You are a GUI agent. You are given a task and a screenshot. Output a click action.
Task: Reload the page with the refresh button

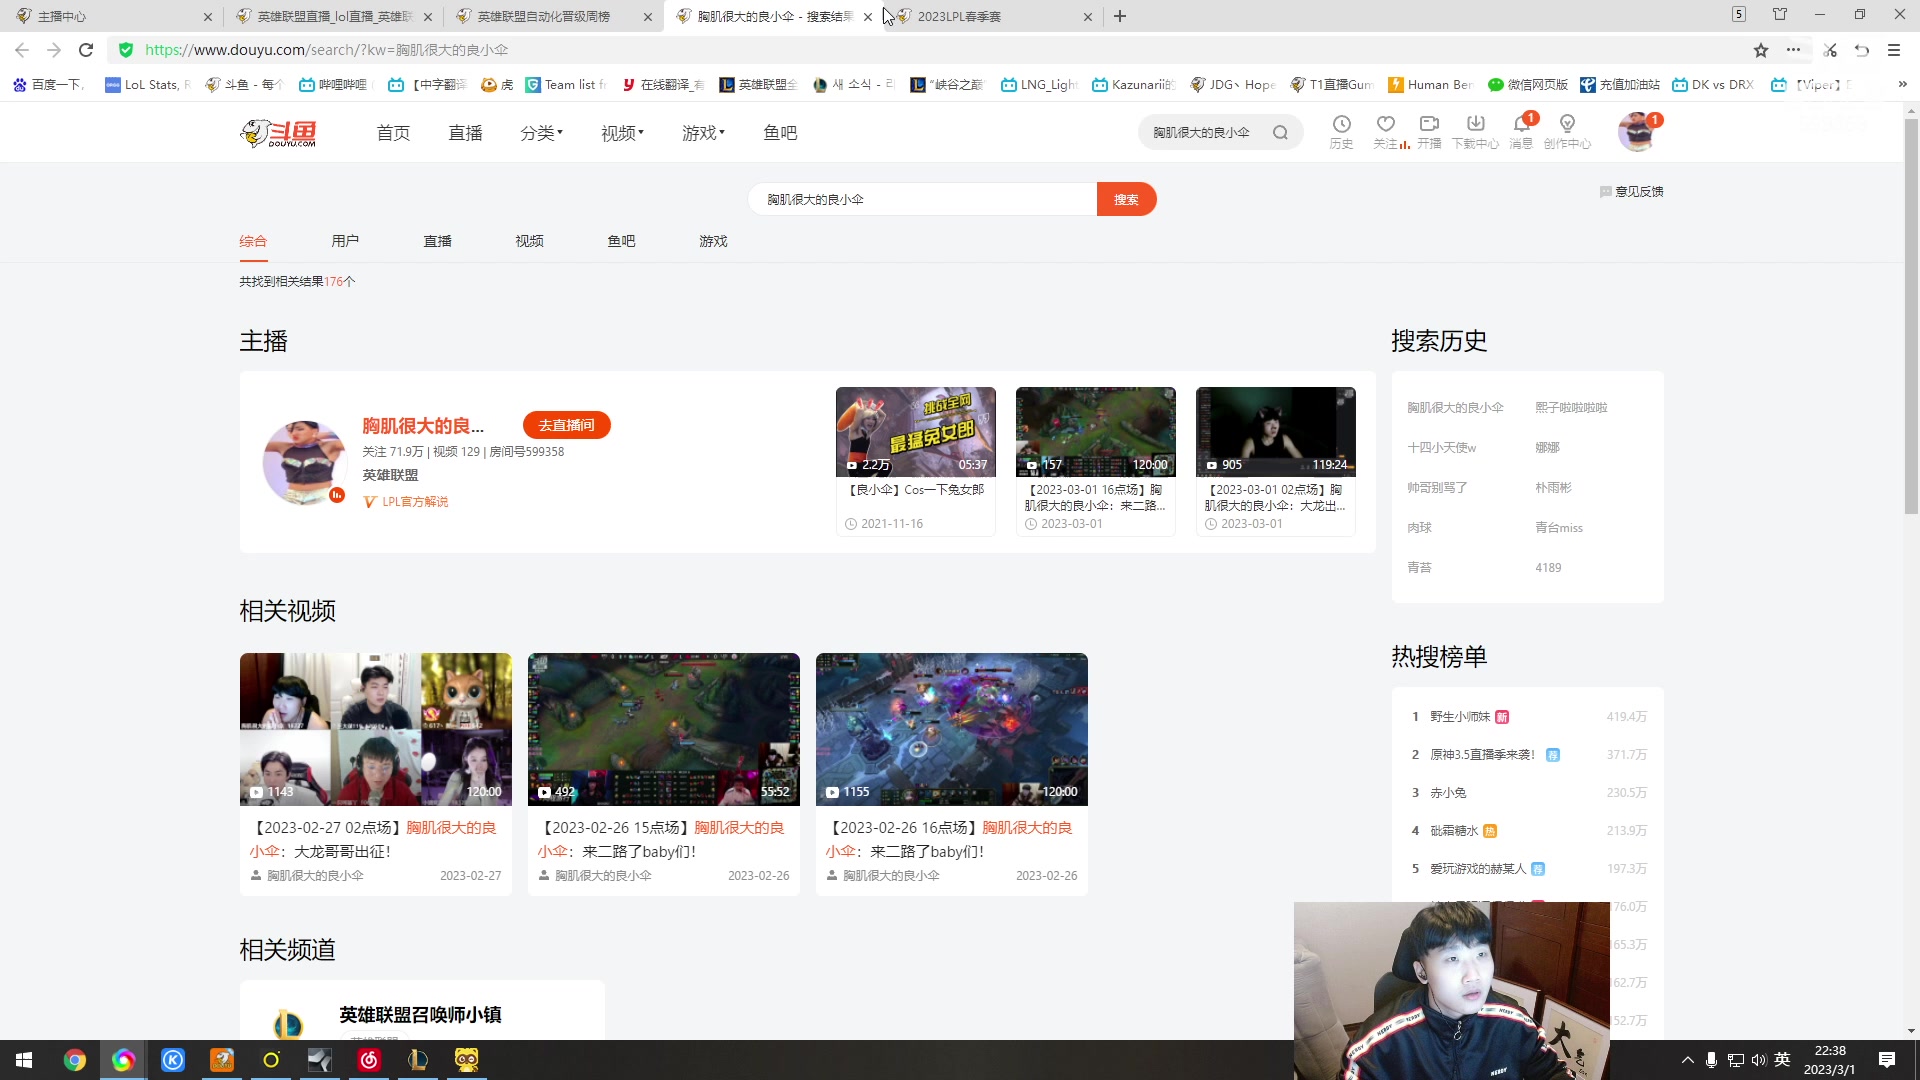(x=86, y=50)
